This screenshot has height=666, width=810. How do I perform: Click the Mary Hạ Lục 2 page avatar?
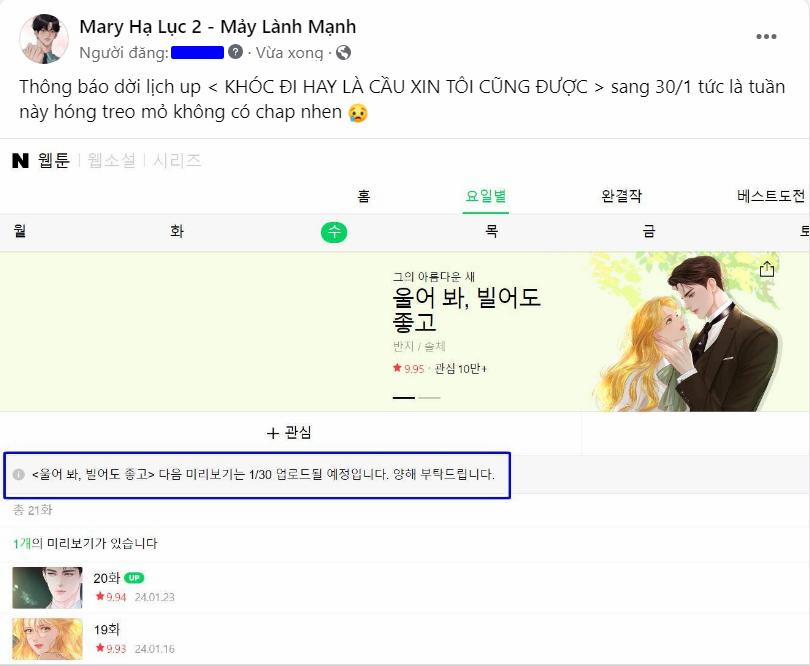pyautogui.click(x=44, y=39)
